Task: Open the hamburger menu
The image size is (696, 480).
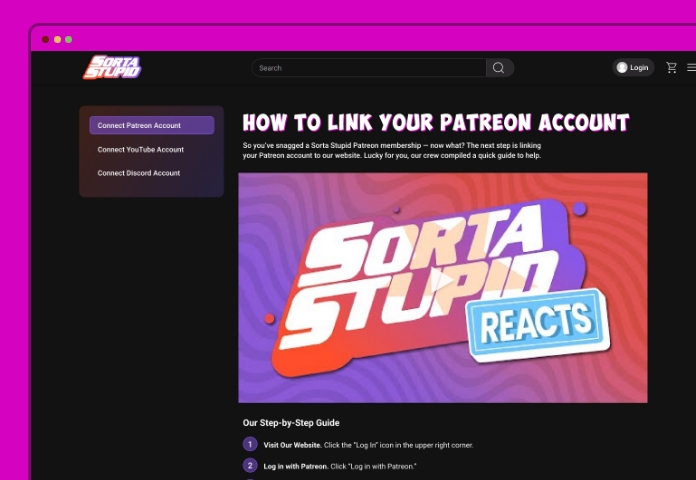Action: click(690, 68)
